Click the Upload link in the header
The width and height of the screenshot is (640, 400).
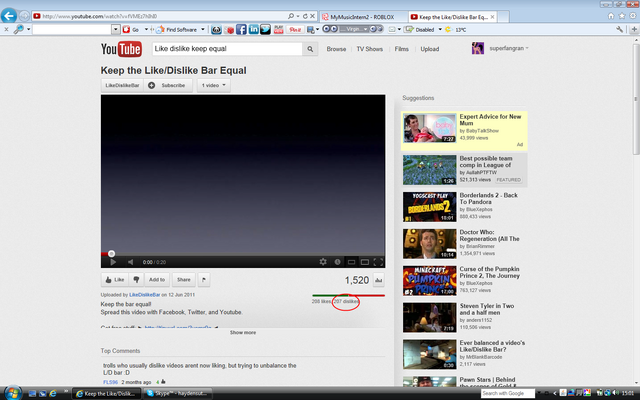point(430,49)
